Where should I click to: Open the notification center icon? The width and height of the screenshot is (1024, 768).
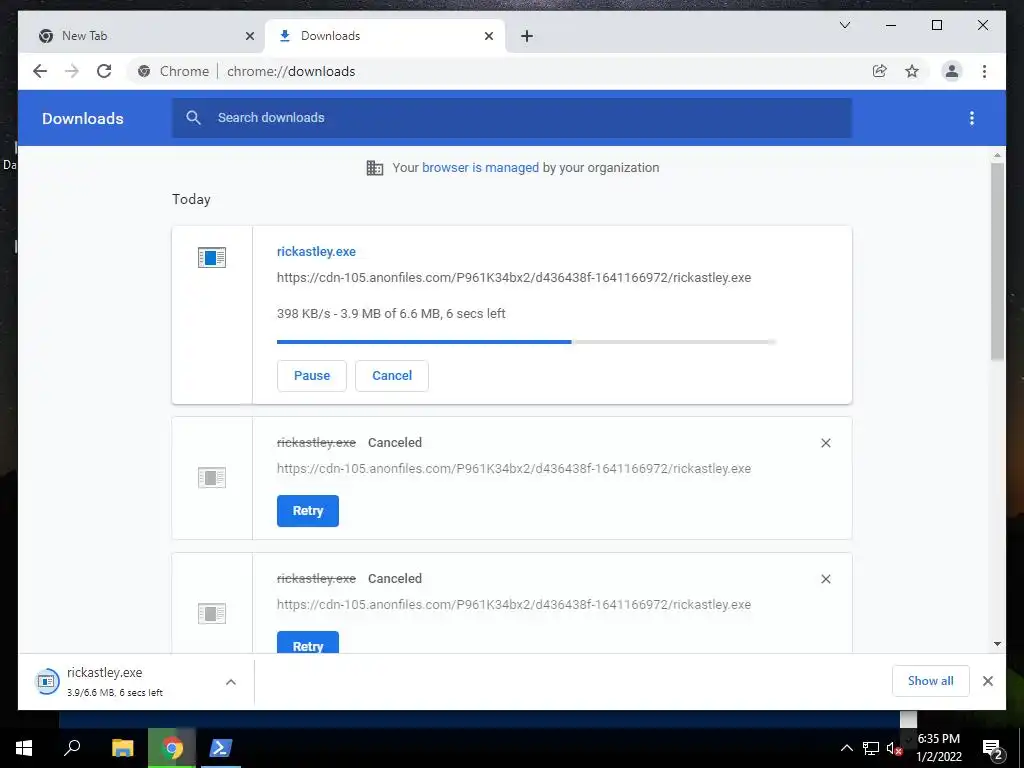[x=992, y=749]
